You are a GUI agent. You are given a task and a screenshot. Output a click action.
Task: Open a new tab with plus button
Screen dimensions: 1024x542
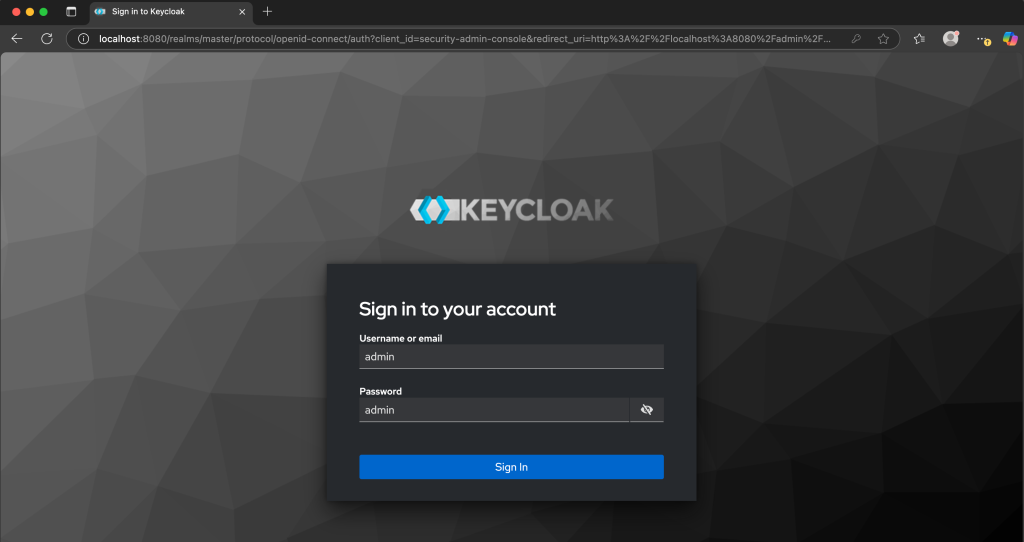tap(267, 12)
